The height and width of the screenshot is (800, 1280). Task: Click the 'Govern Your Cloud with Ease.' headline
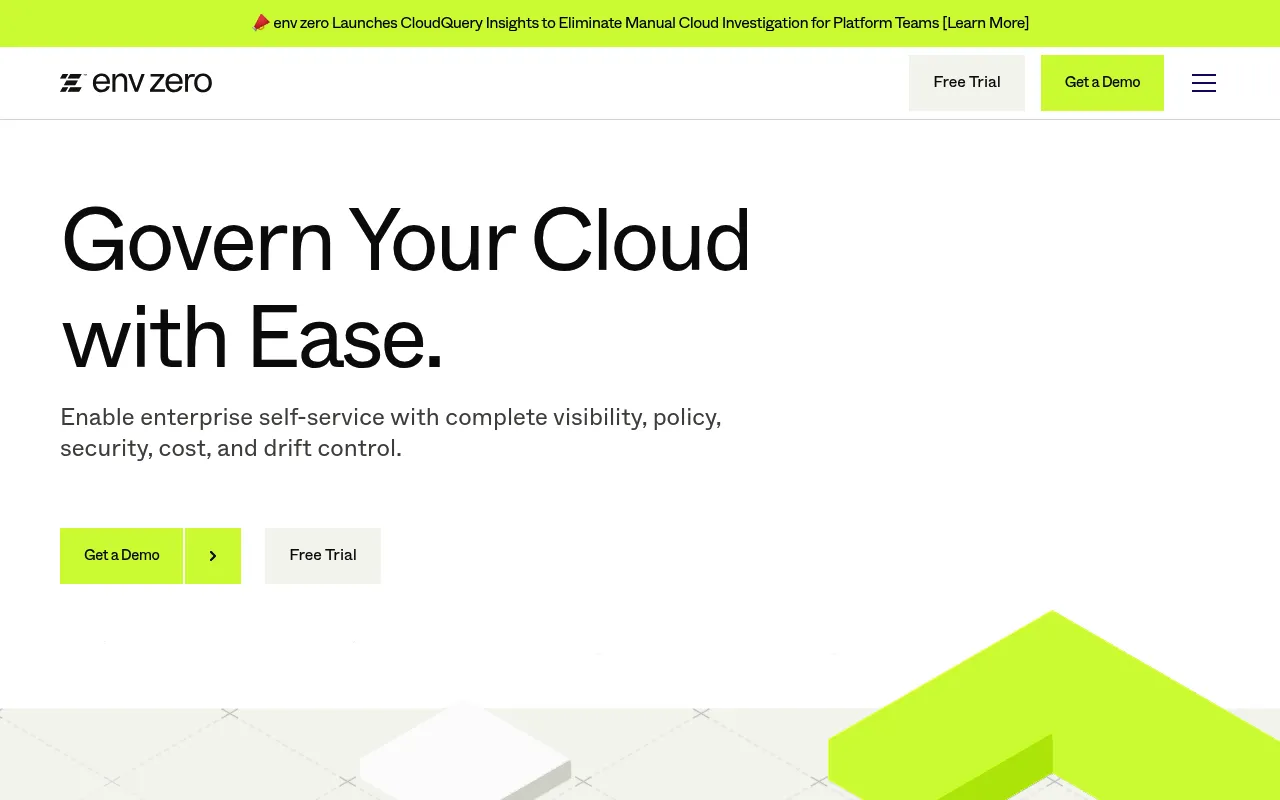click(x=406, y=288)
